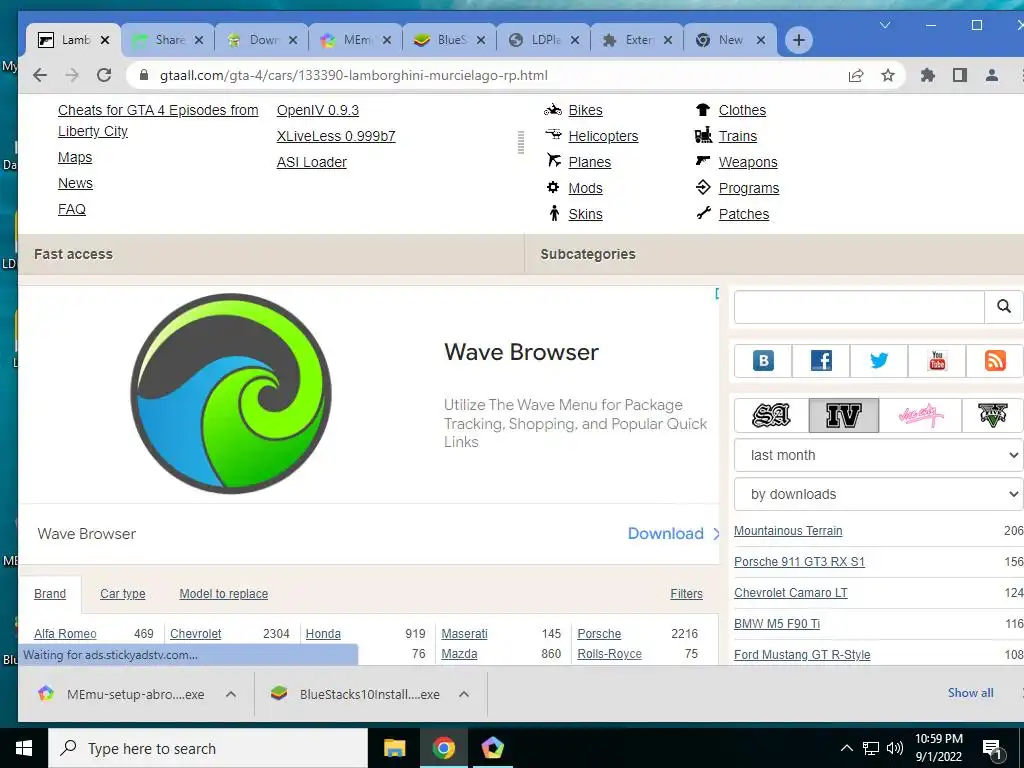The width and height of the screenshot is (1024, 768).
Task: Click the Wave Browser logo image
Action: (x=231, y=393)
